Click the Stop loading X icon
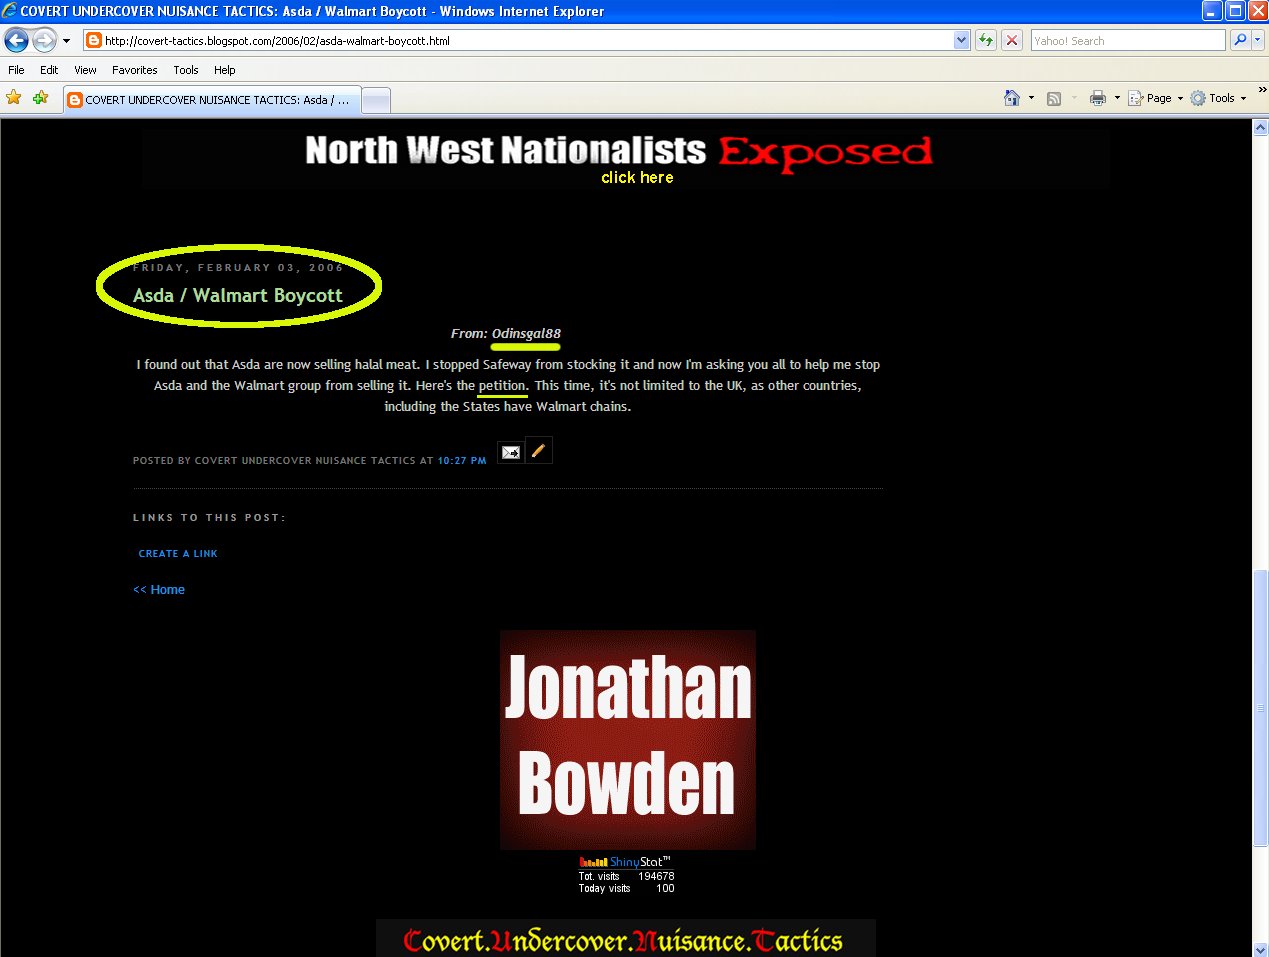 1012,40
